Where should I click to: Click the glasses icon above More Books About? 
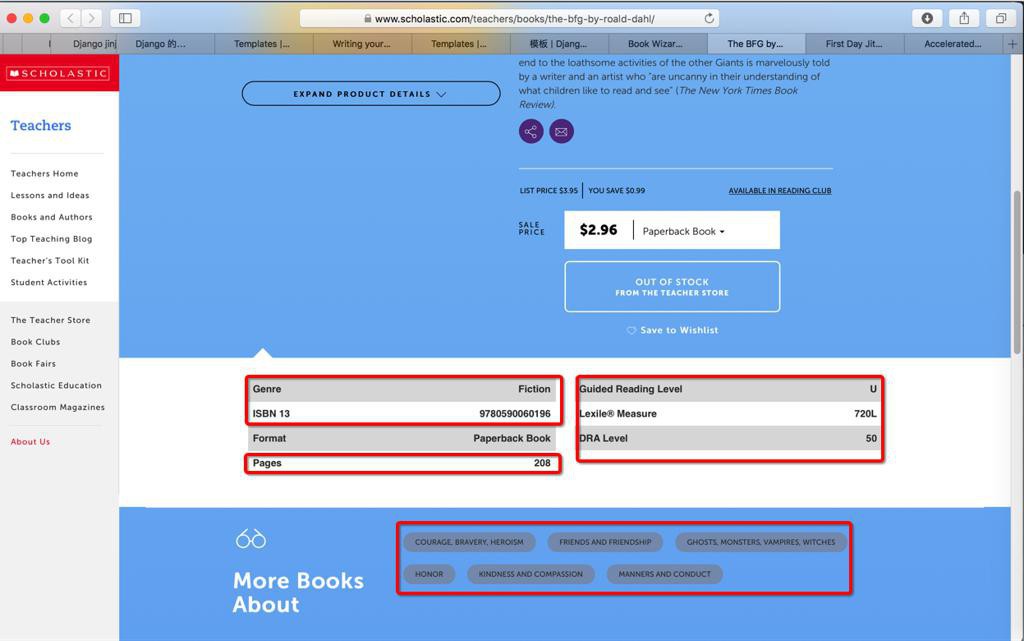click(x=251, y=539)
